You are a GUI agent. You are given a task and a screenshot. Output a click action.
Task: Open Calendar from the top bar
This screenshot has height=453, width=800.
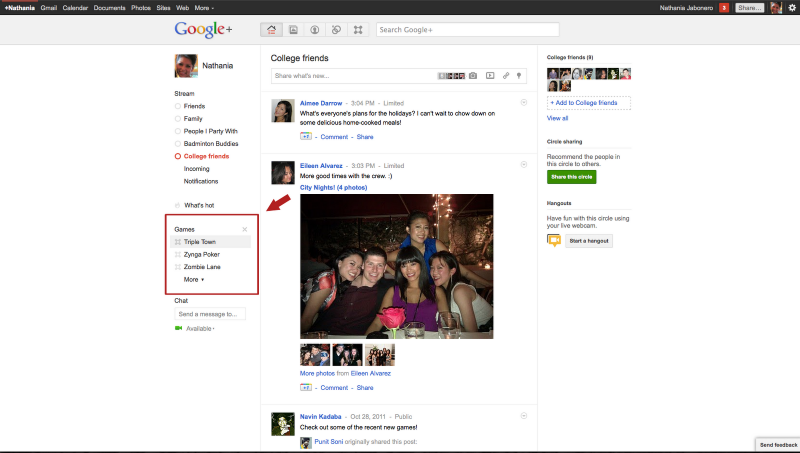pyautogui.click(x=76, y=7)
